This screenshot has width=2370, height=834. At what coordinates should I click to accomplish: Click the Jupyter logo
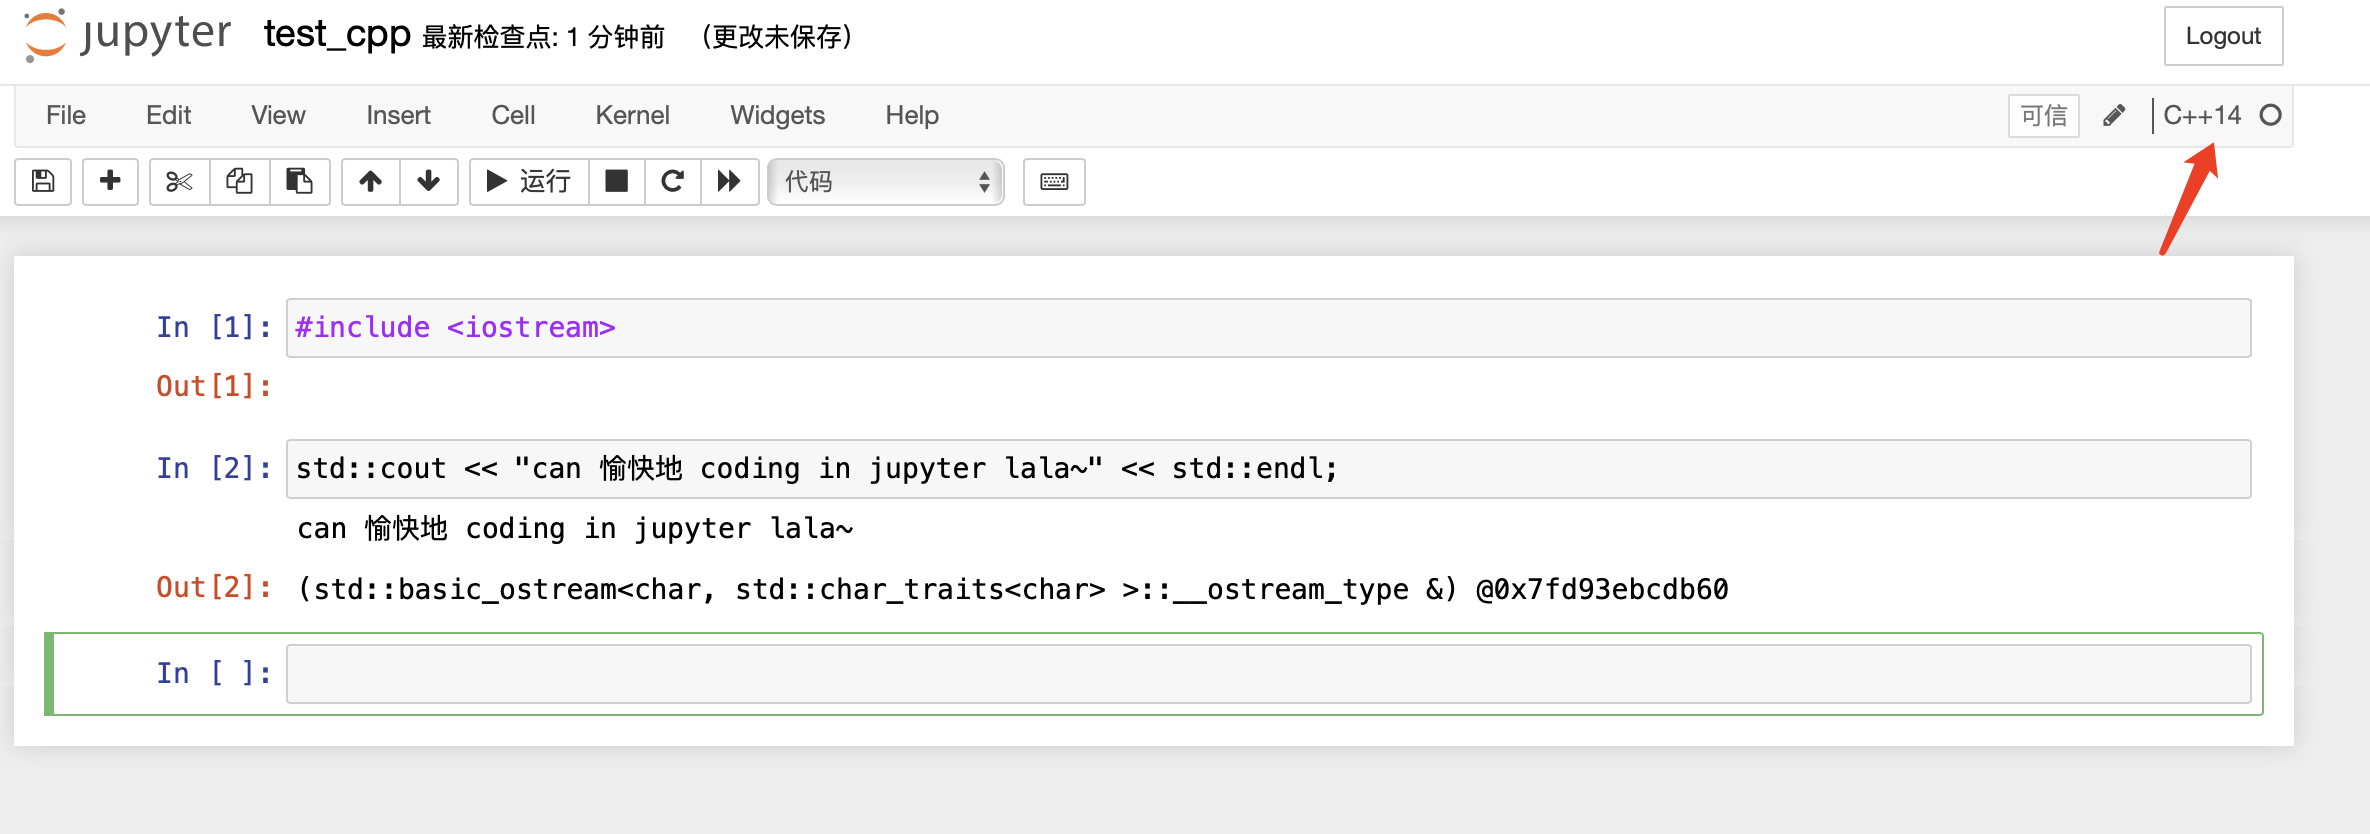tap(127, 34)
